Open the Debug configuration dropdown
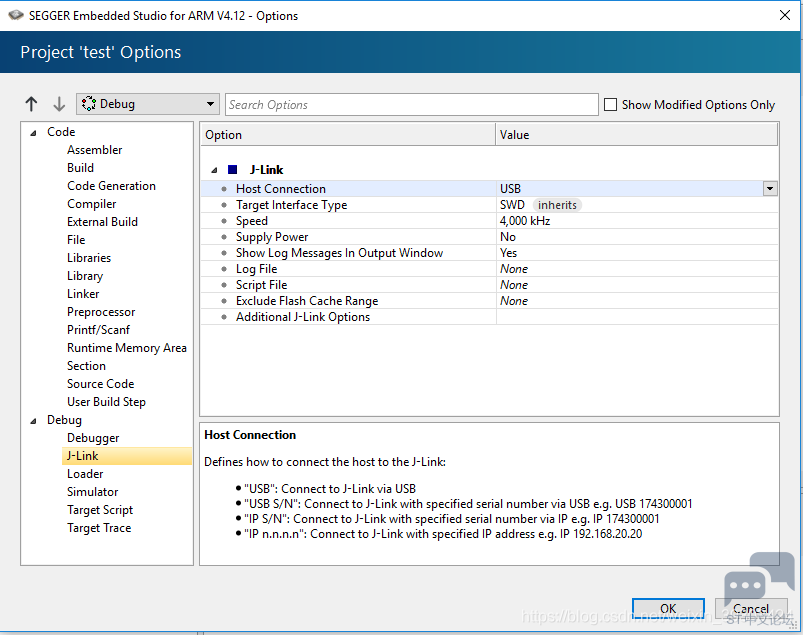The width and height of the screenshot is (803, 635). pos(148,104)
